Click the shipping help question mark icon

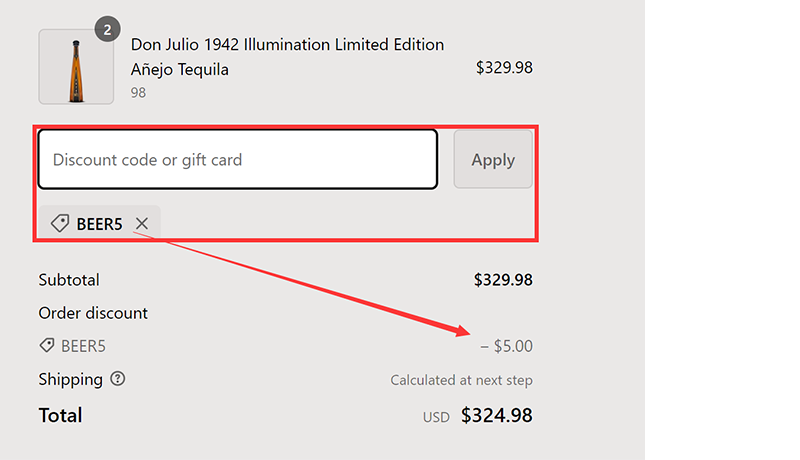click(x=118, y=379)
